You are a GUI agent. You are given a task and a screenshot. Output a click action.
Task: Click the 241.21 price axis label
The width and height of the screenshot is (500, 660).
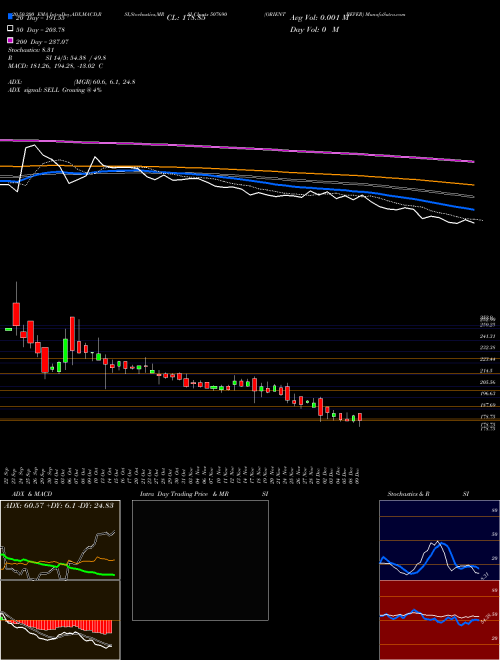coord(487,336)
